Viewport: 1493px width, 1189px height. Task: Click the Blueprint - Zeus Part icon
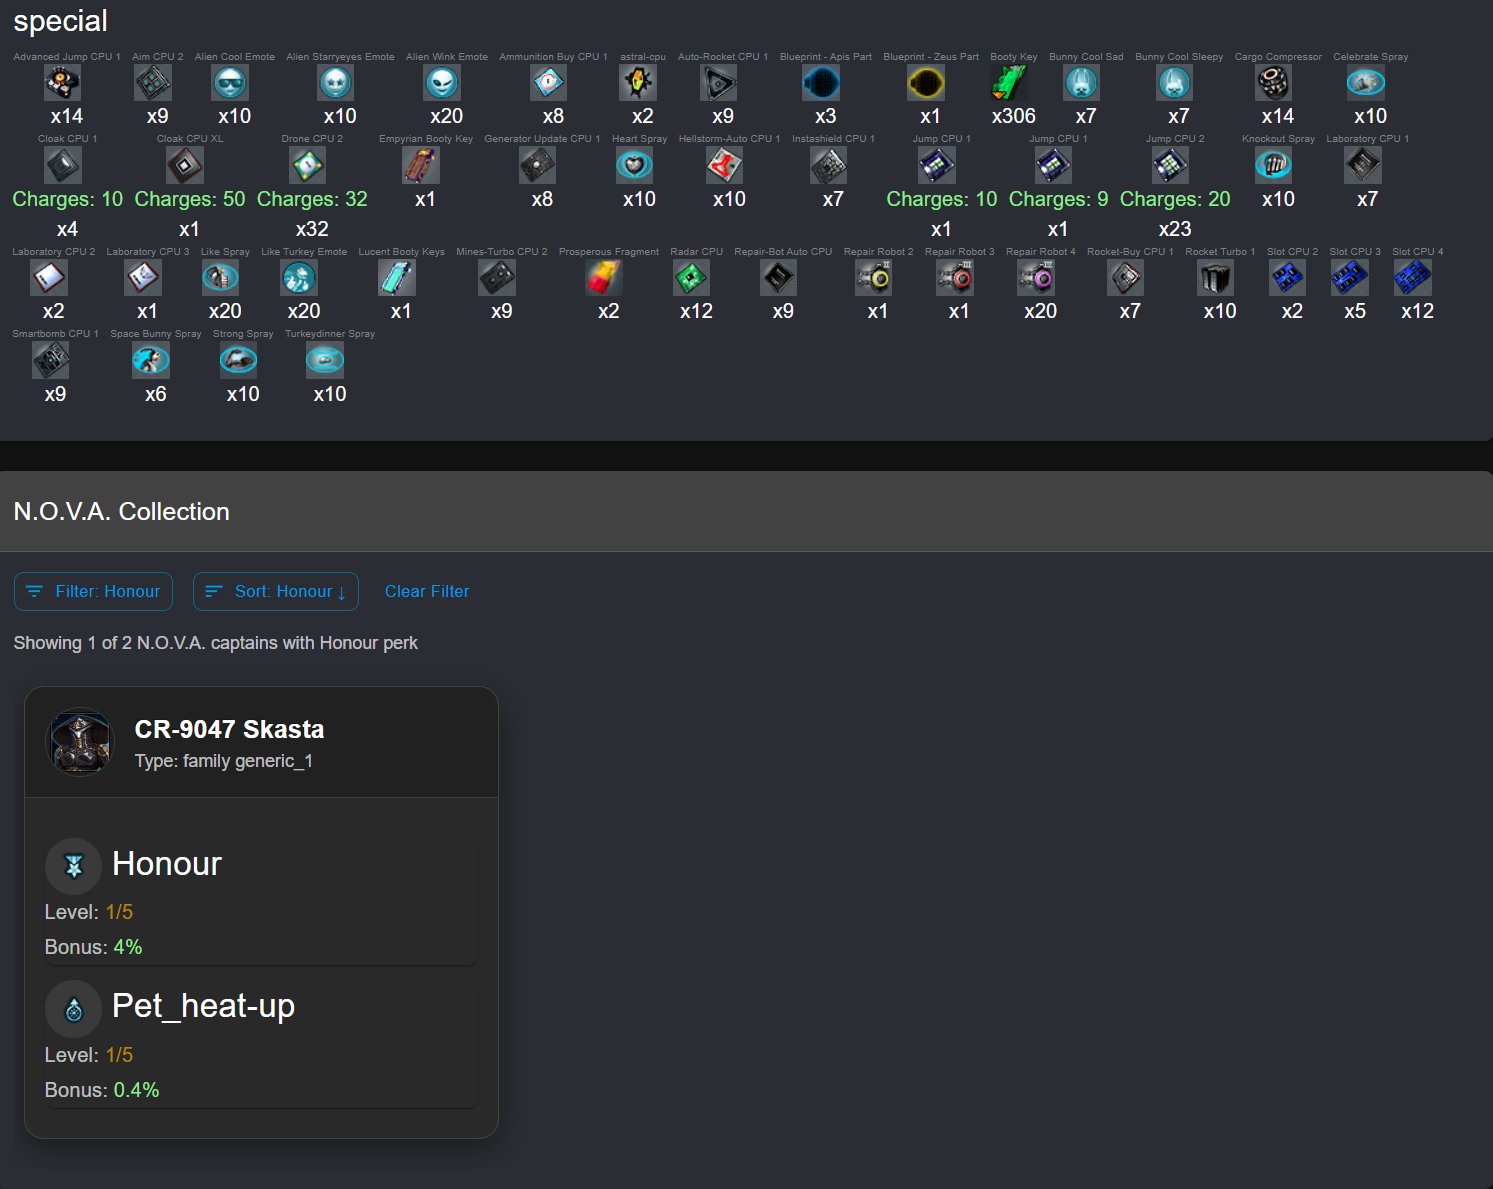(927, 83)
